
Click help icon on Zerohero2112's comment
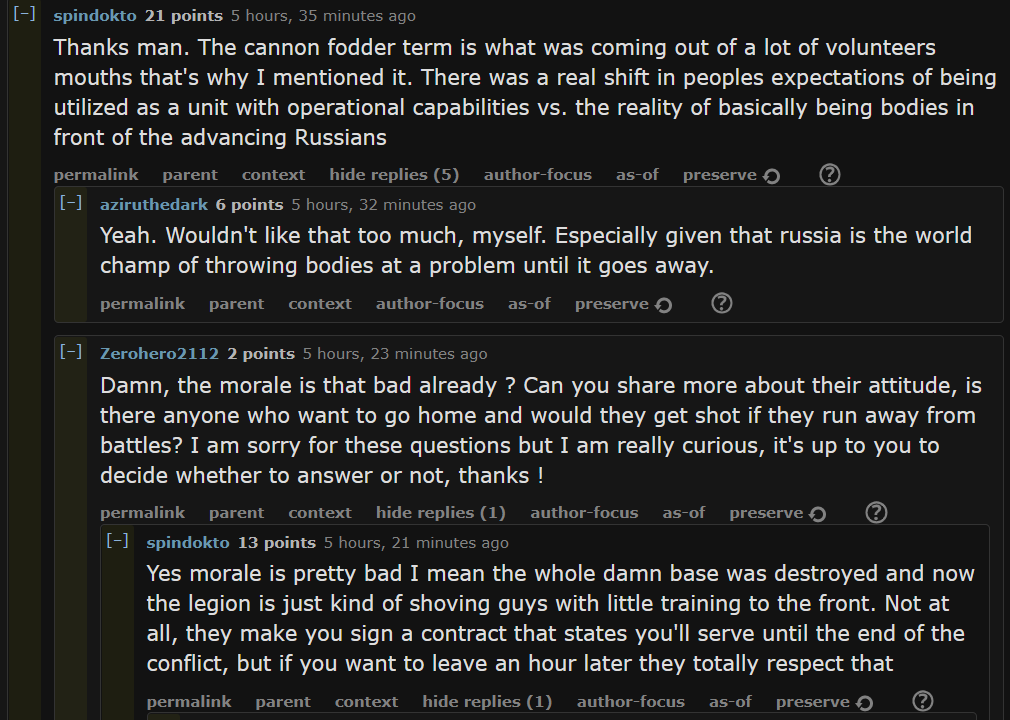click(875, 513)
